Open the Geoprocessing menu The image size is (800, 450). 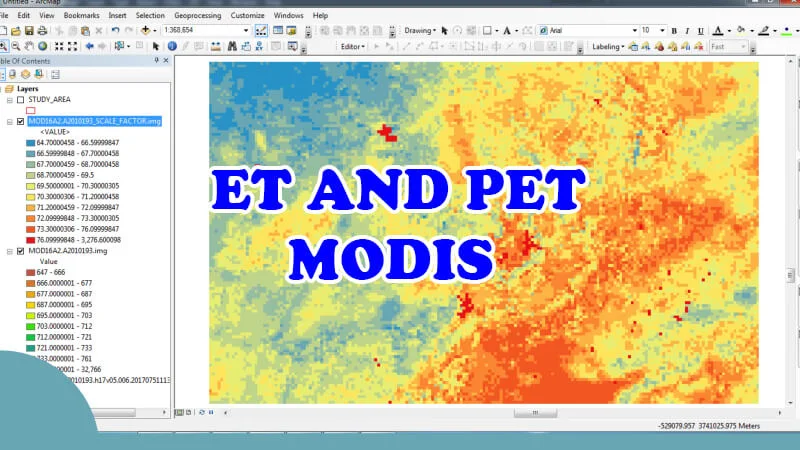(x=198, y=15)
